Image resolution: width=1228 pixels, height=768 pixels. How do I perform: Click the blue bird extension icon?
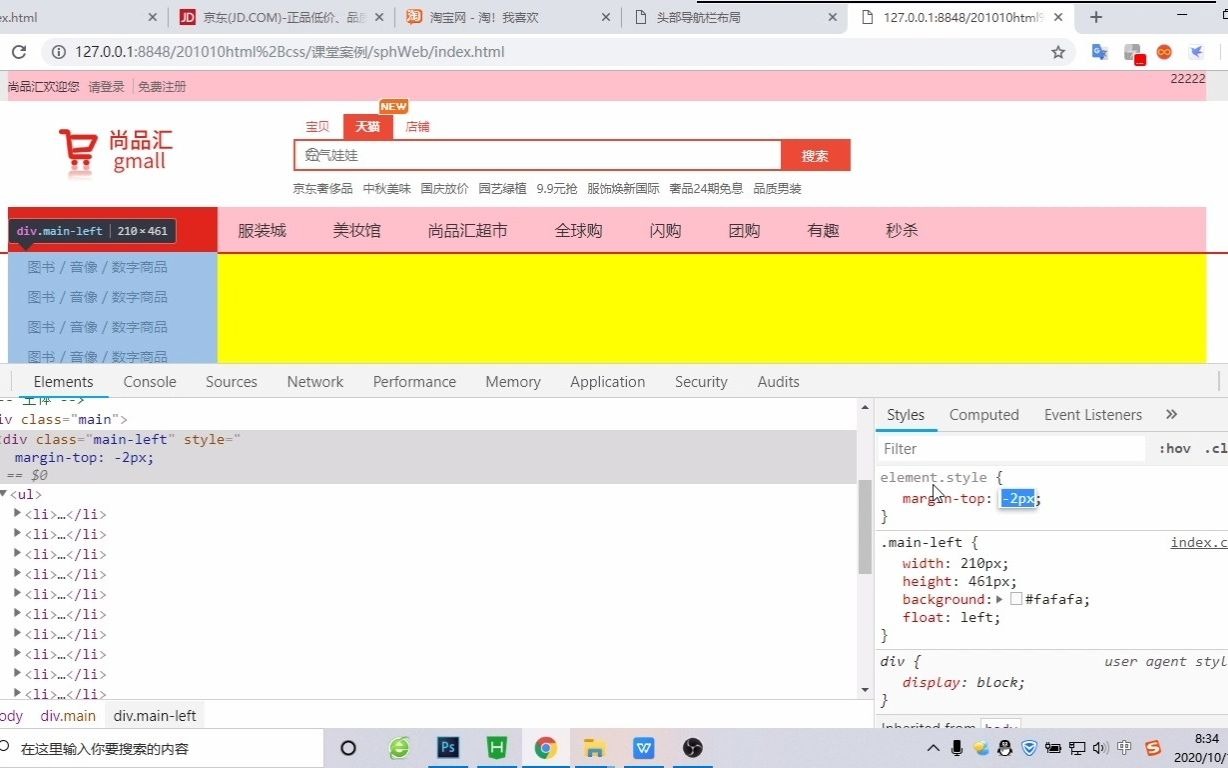pyautogui.click(x=1196, y=51)
